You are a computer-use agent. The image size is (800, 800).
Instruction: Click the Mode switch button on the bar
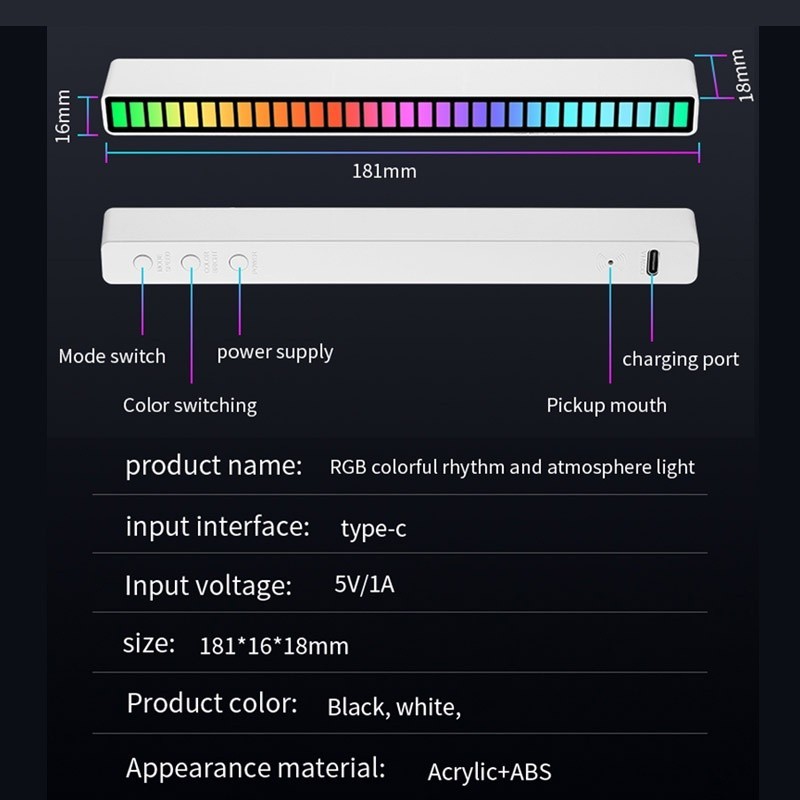[x=142, y=262]
